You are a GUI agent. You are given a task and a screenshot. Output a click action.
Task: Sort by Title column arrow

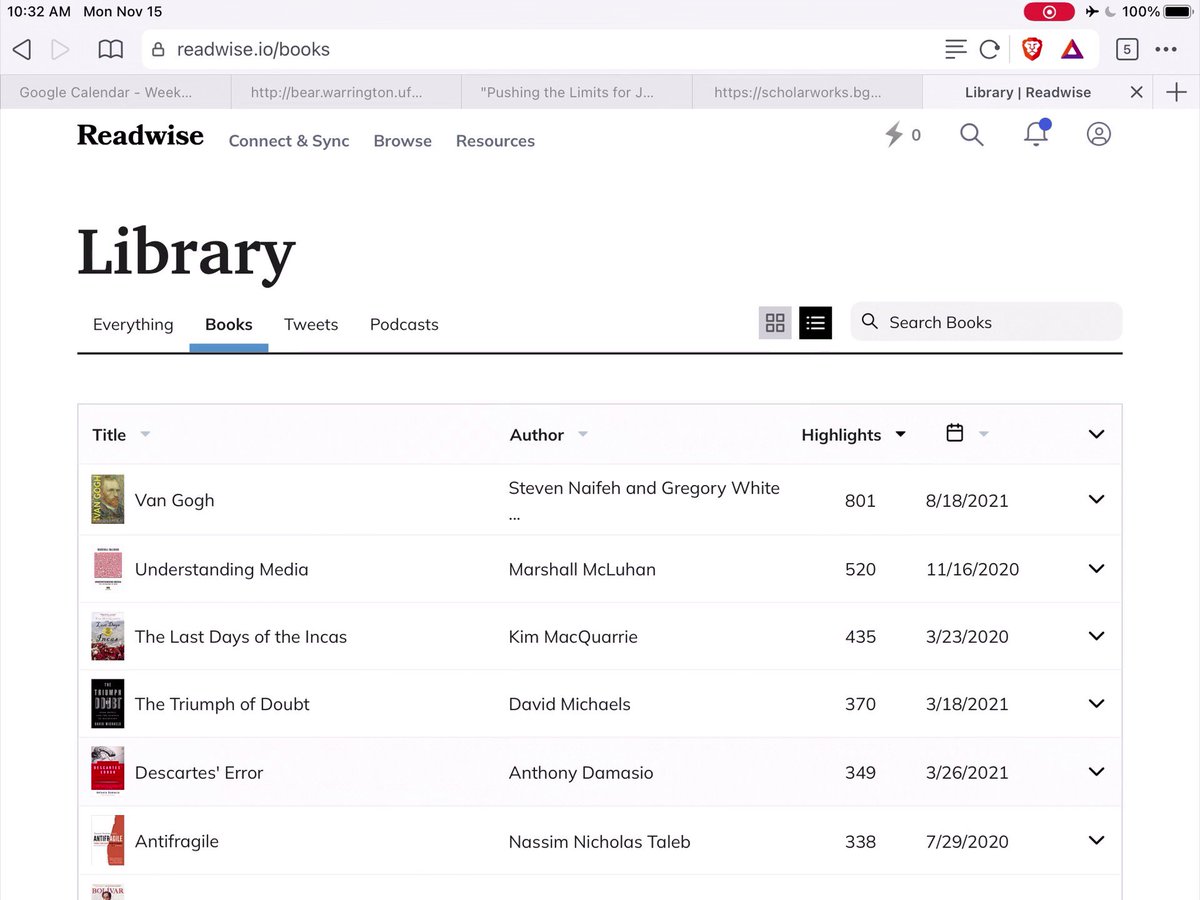(145, 435)
